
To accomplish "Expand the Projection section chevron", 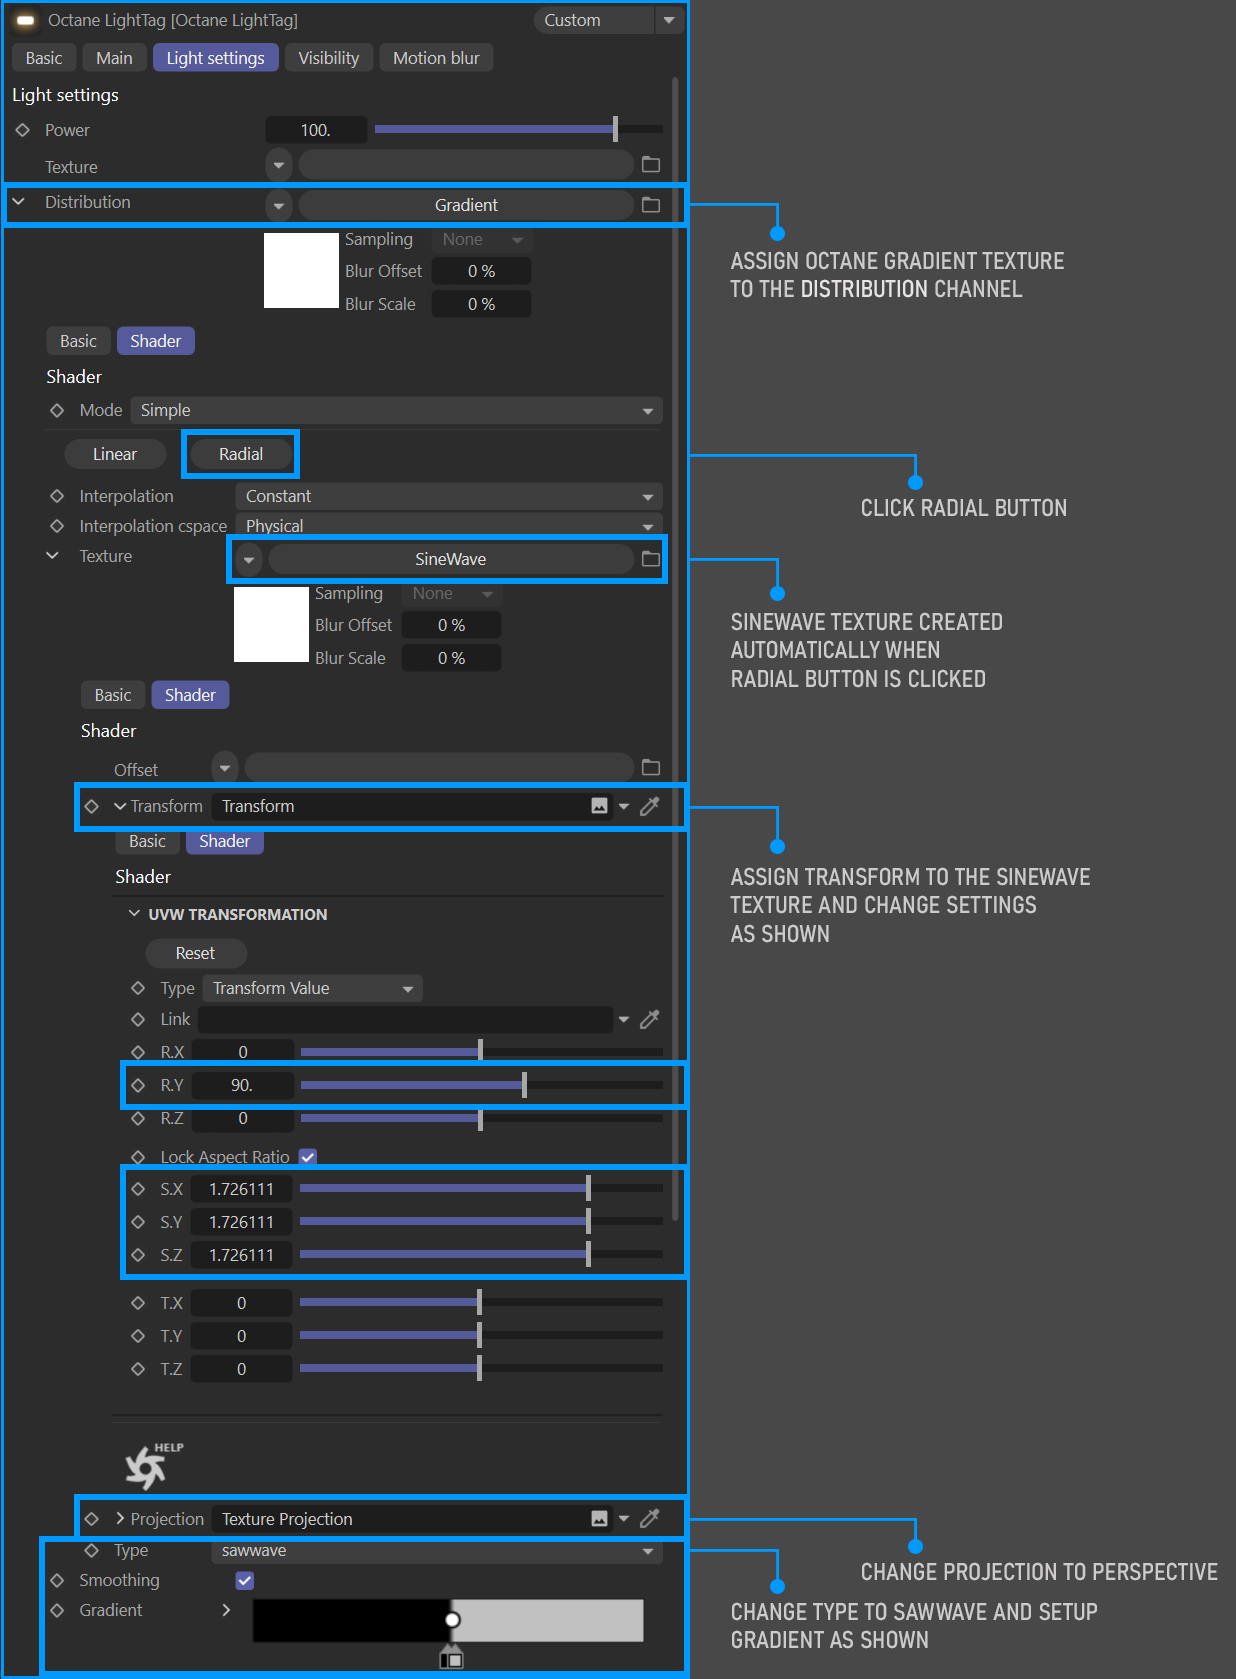I will tap(120, 1519).
